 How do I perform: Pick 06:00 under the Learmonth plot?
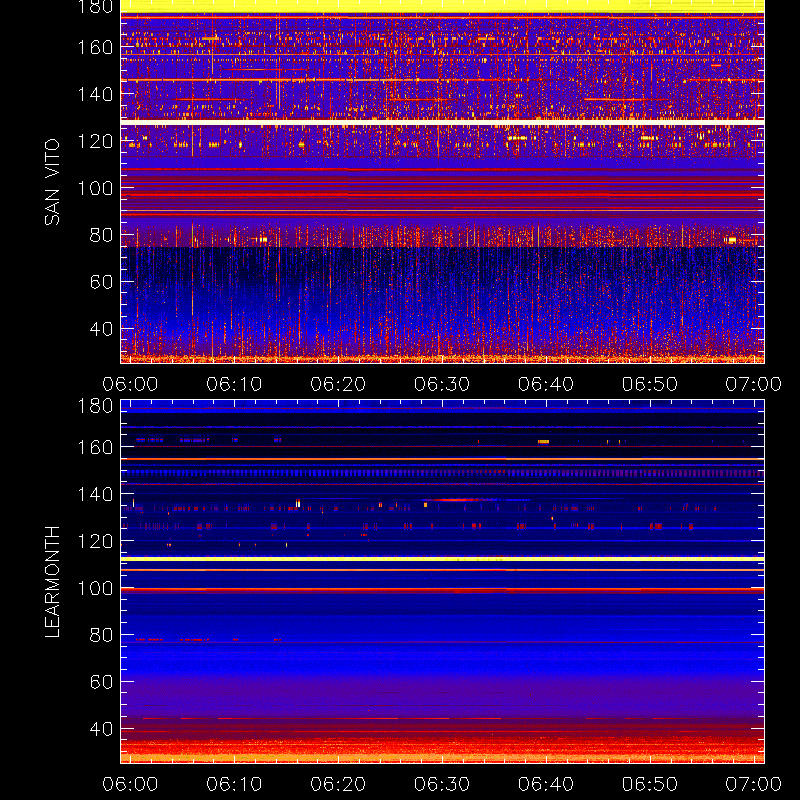130,784
